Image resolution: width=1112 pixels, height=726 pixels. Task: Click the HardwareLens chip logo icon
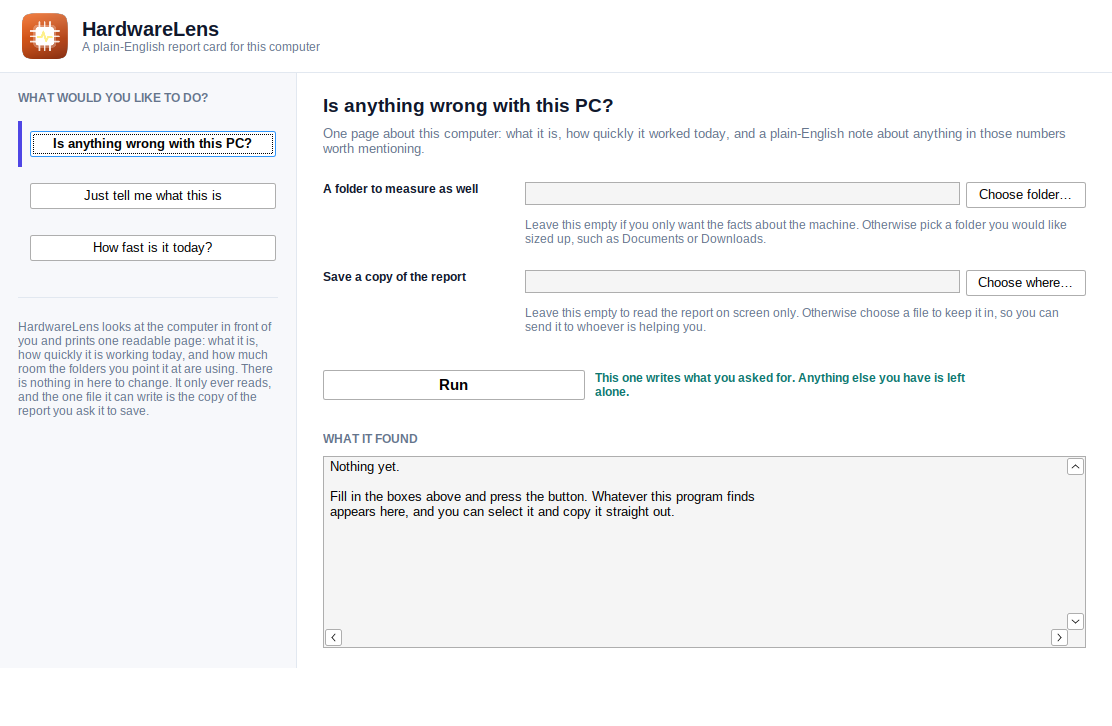(x=45, y=36)
